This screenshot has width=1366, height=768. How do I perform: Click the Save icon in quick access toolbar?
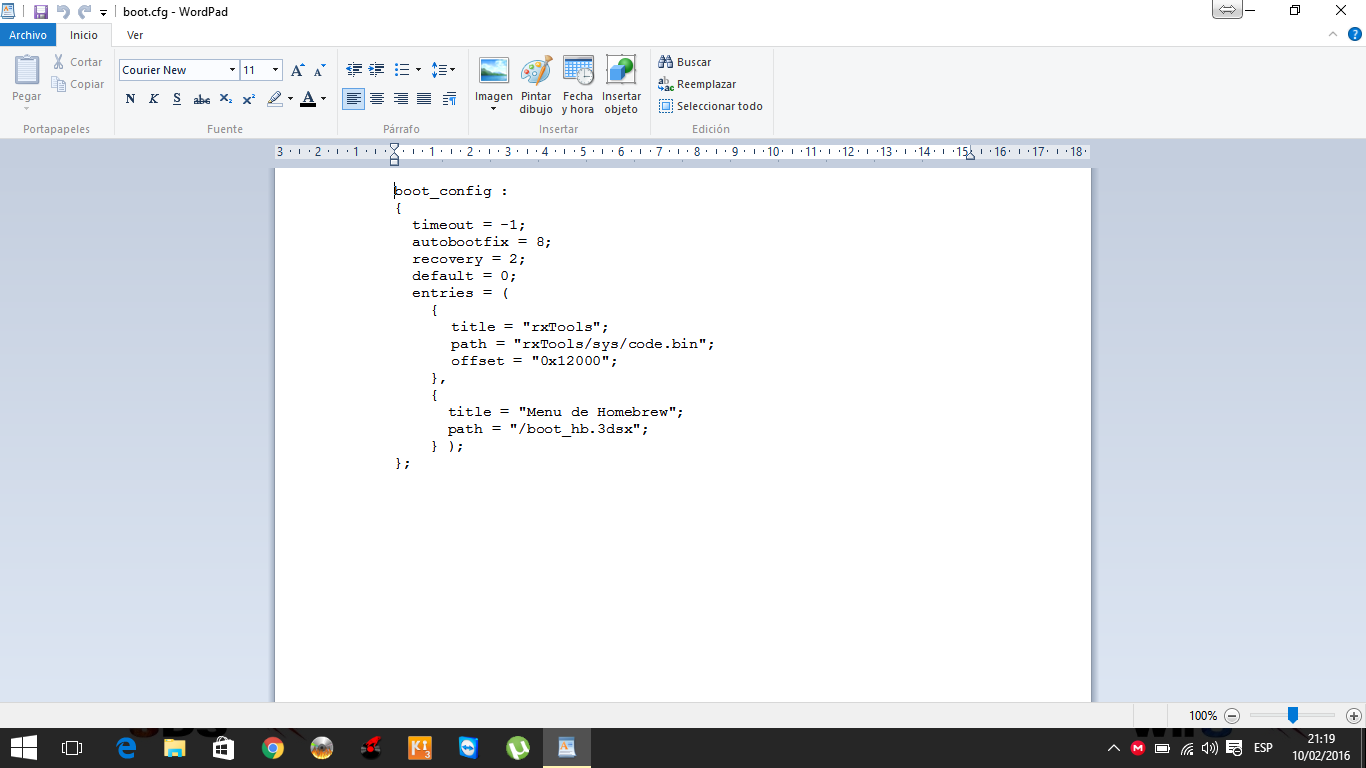coord(41,12)
